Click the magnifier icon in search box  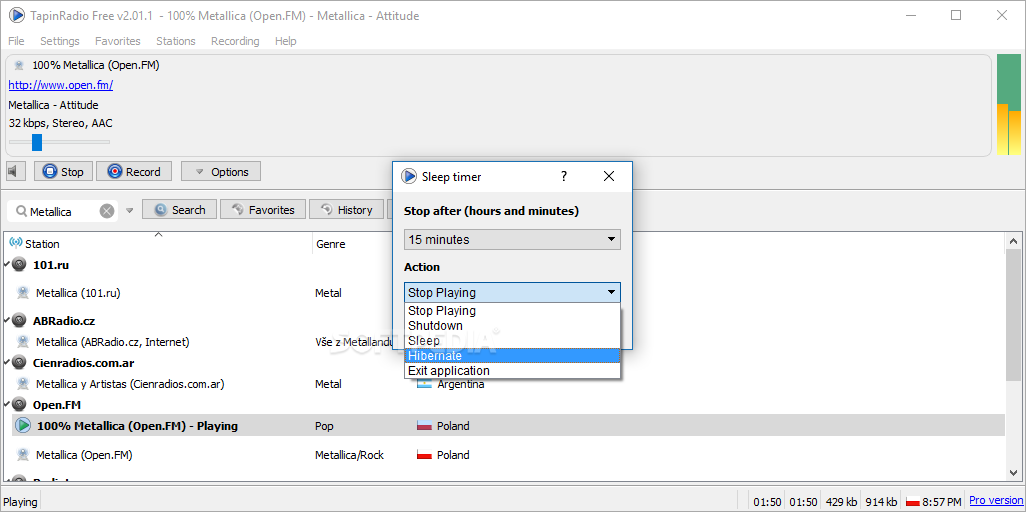[22, 211]
